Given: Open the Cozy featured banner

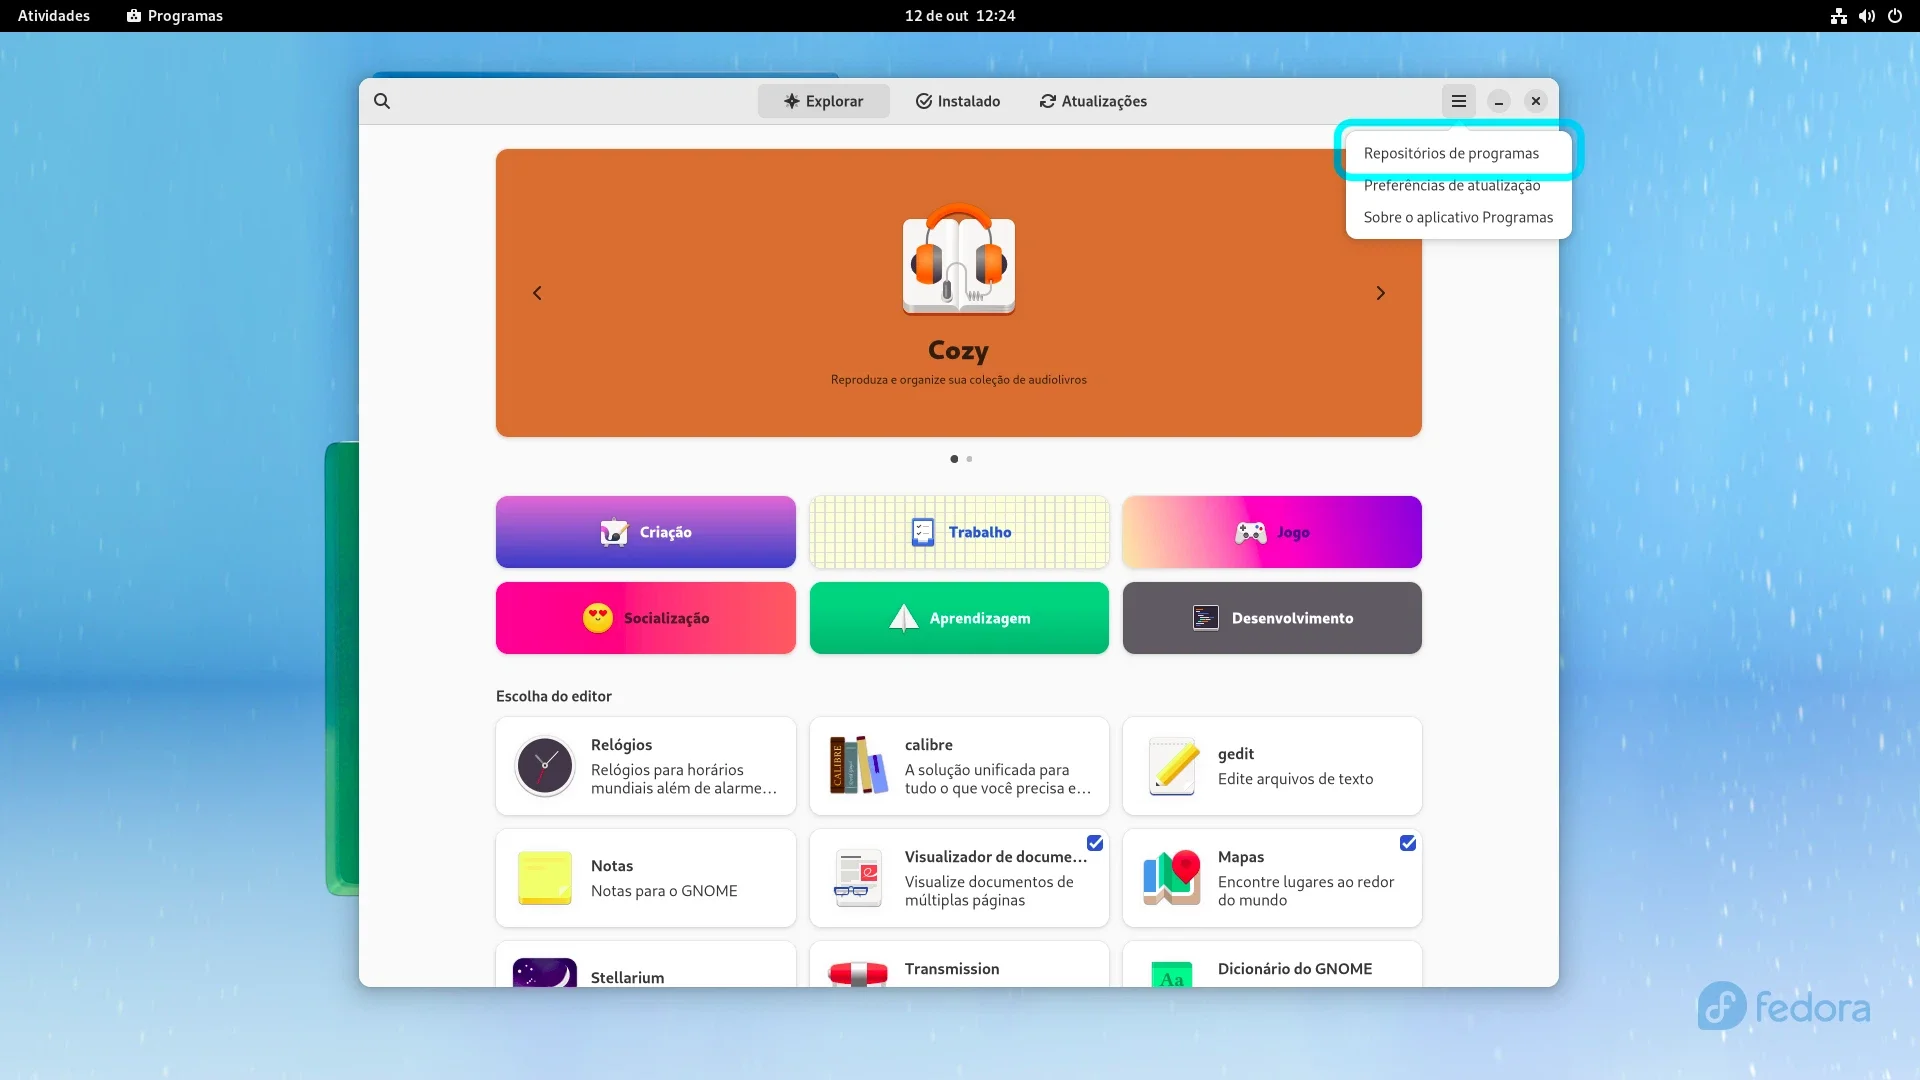Looking at the screenshot, I should (959, 293).
